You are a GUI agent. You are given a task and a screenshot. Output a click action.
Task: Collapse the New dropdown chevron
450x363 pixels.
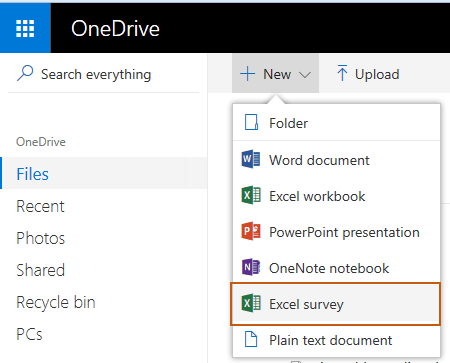point(305,75)
